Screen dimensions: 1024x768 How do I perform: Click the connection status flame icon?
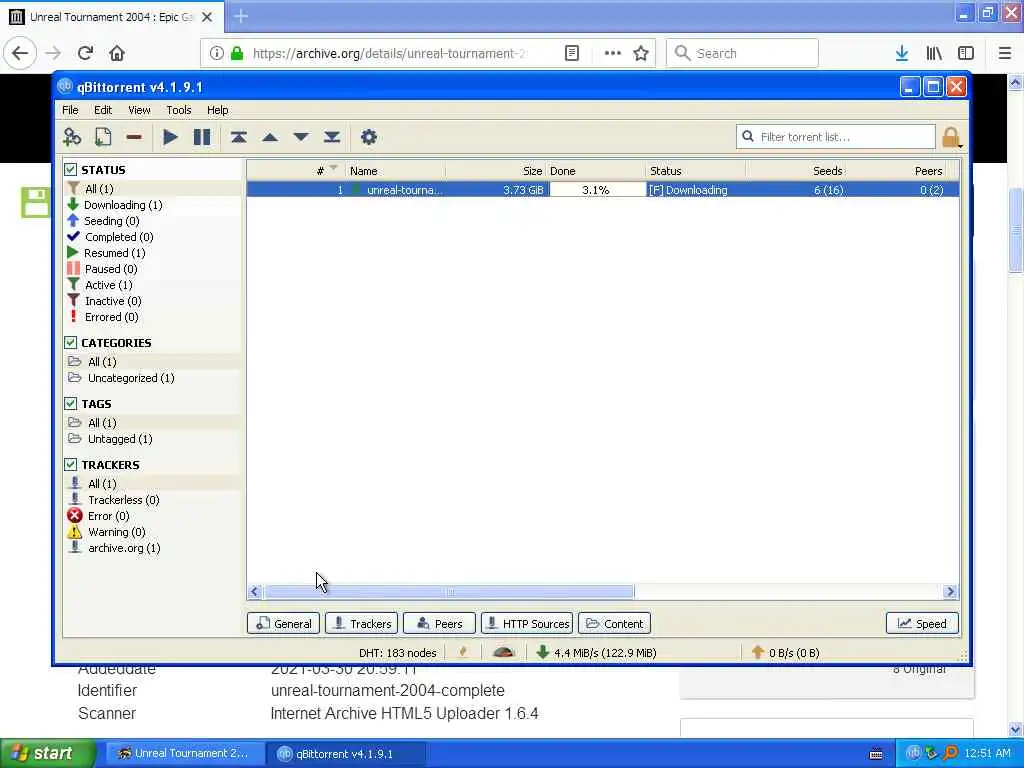(x=463, y=652)
